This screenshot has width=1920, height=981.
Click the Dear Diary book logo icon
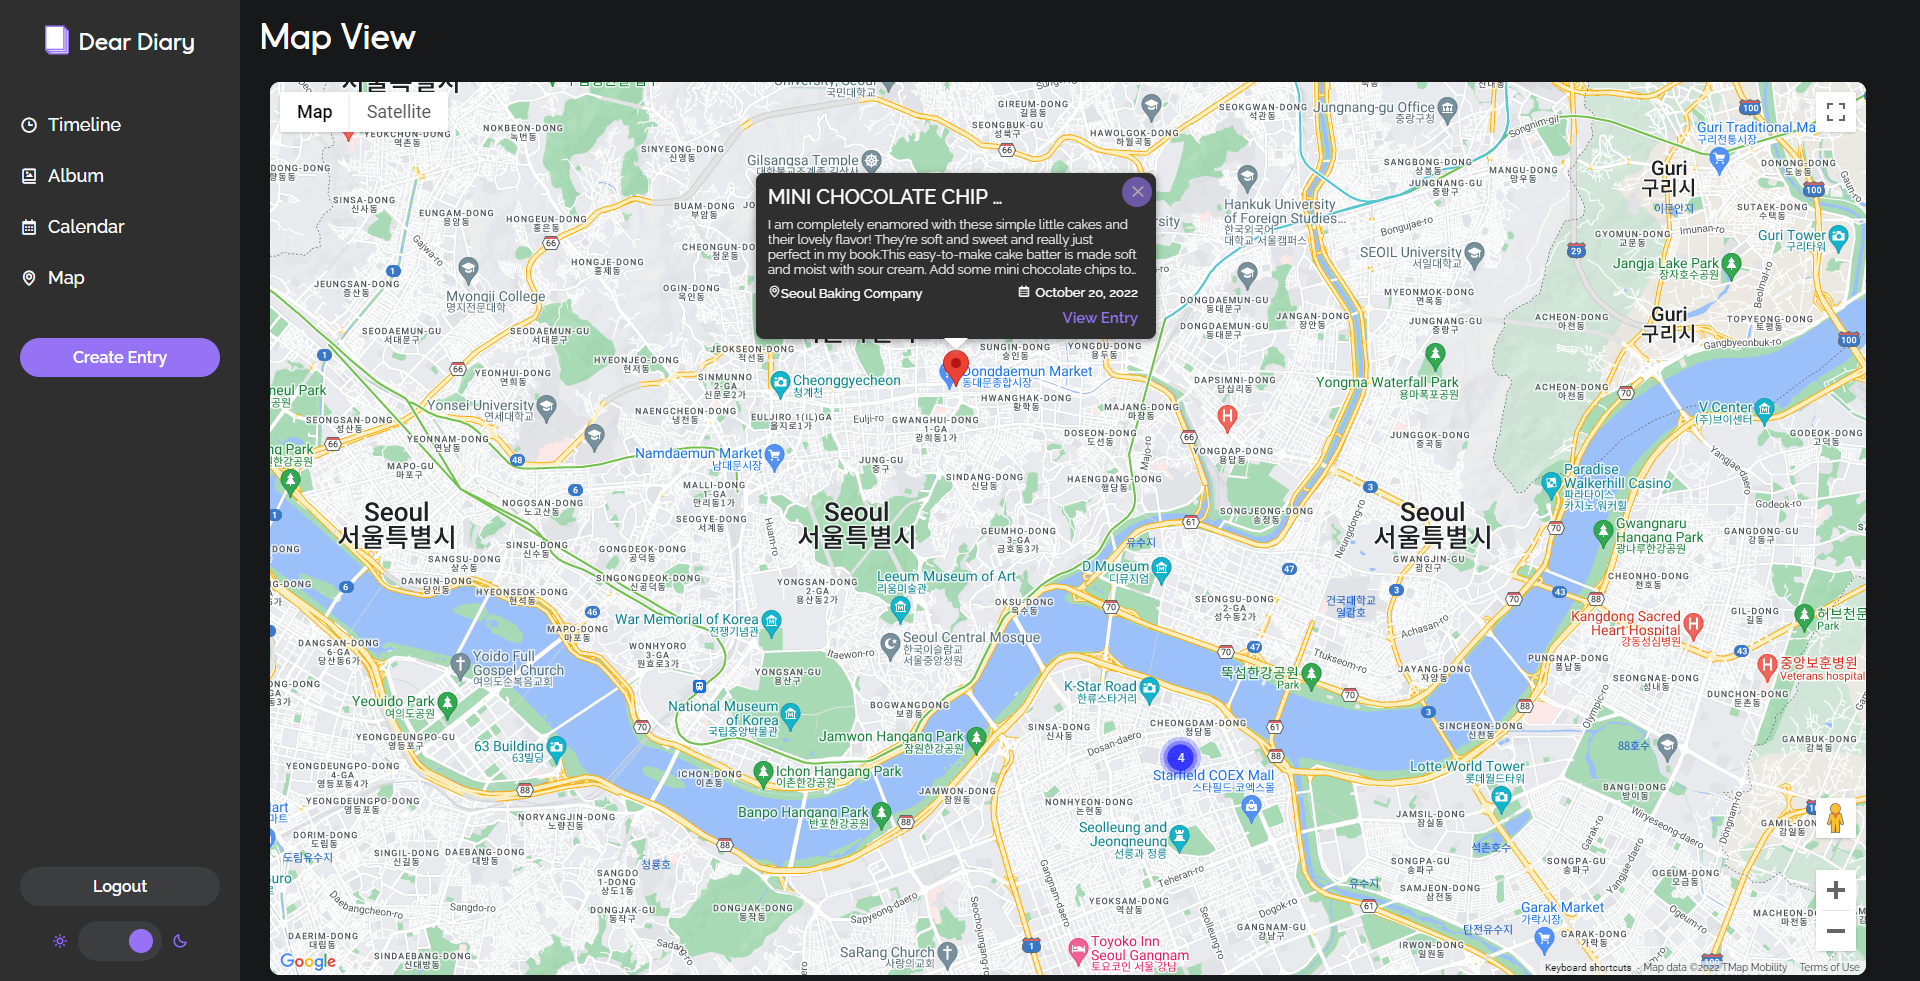tap(57, 40)
